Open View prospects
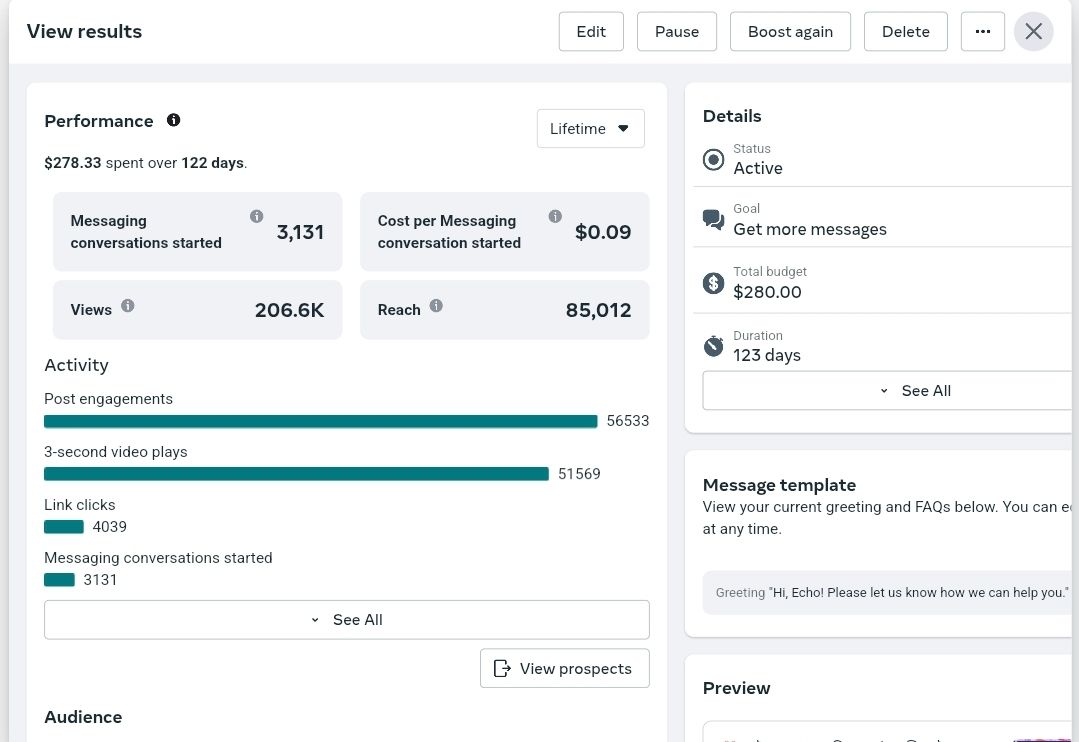 tap(565, 668)
